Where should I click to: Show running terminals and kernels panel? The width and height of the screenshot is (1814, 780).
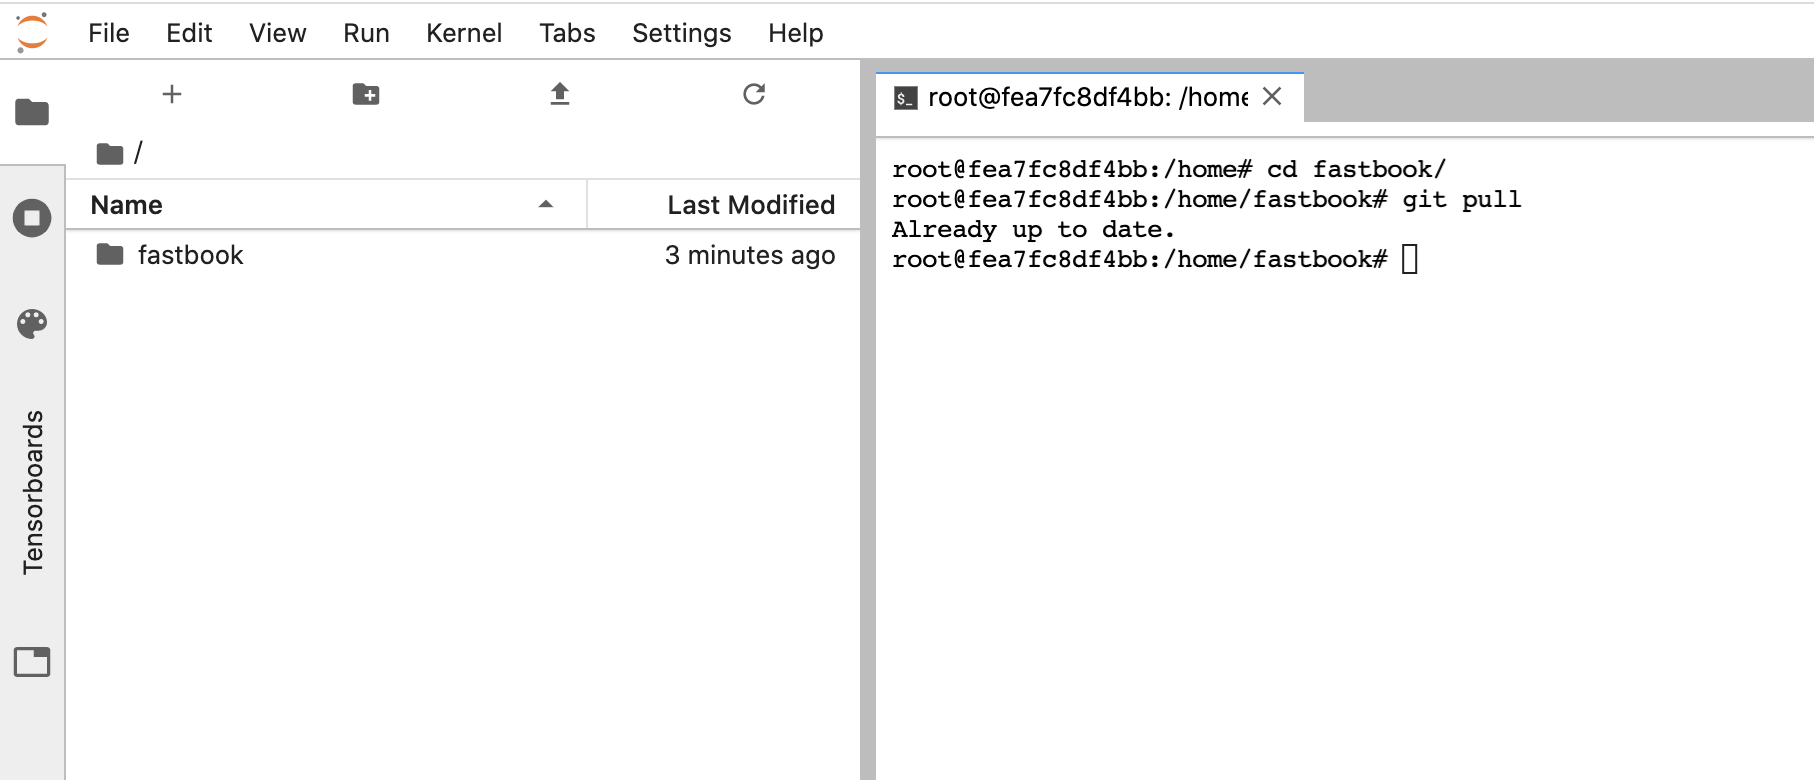coord(32,218)
